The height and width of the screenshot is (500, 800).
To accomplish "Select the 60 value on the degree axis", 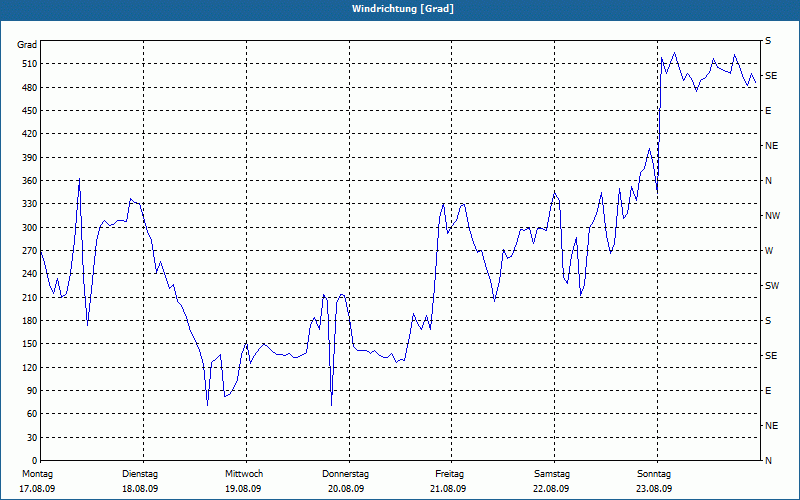I will 32,414.
